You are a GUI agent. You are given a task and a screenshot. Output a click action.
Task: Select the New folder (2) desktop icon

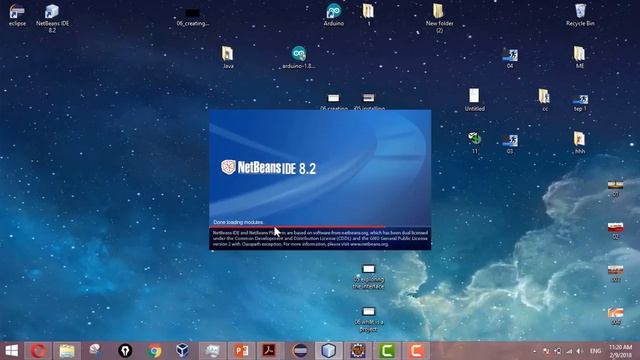439,18
